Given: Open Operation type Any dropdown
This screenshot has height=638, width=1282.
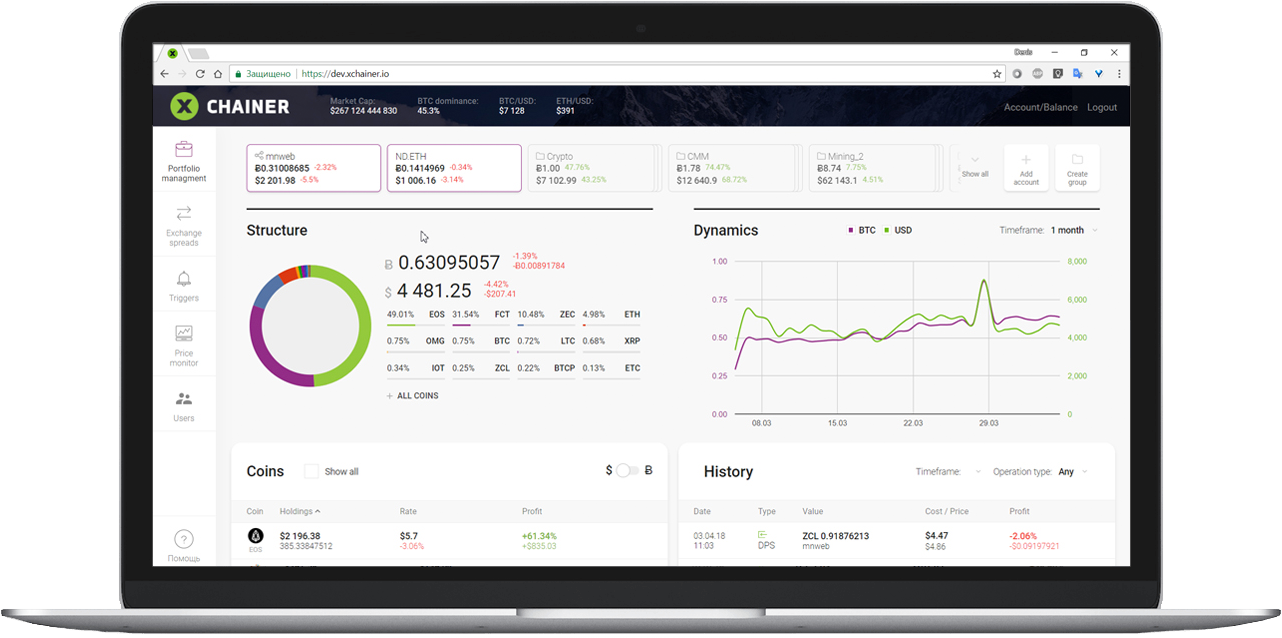Looking at the screenshot, I should (1072, 472).
